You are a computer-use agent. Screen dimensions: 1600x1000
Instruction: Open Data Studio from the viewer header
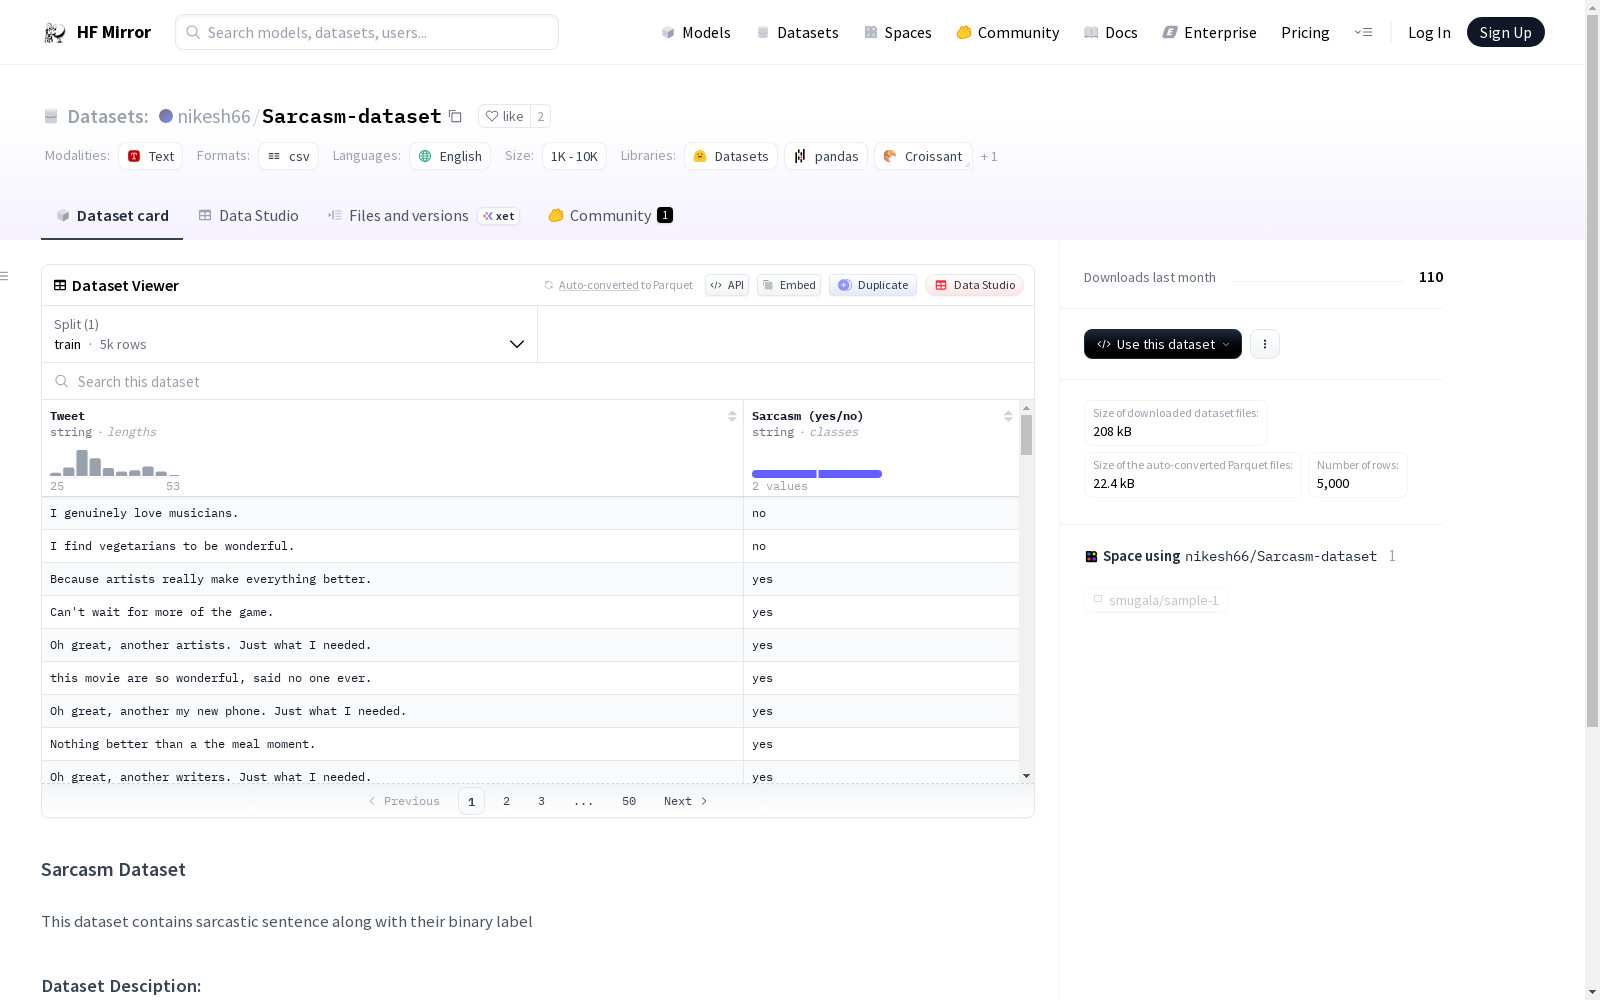coord(974,285)
